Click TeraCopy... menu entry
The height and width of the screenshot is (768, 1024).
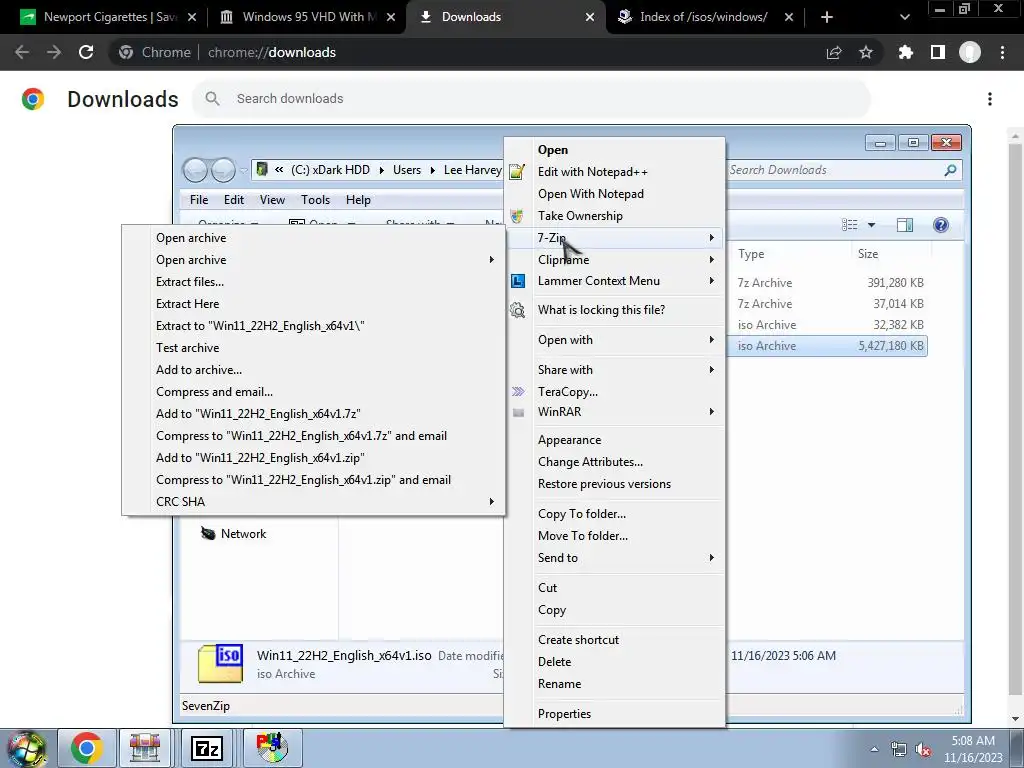pyautogui.click(x=568, y=392)
